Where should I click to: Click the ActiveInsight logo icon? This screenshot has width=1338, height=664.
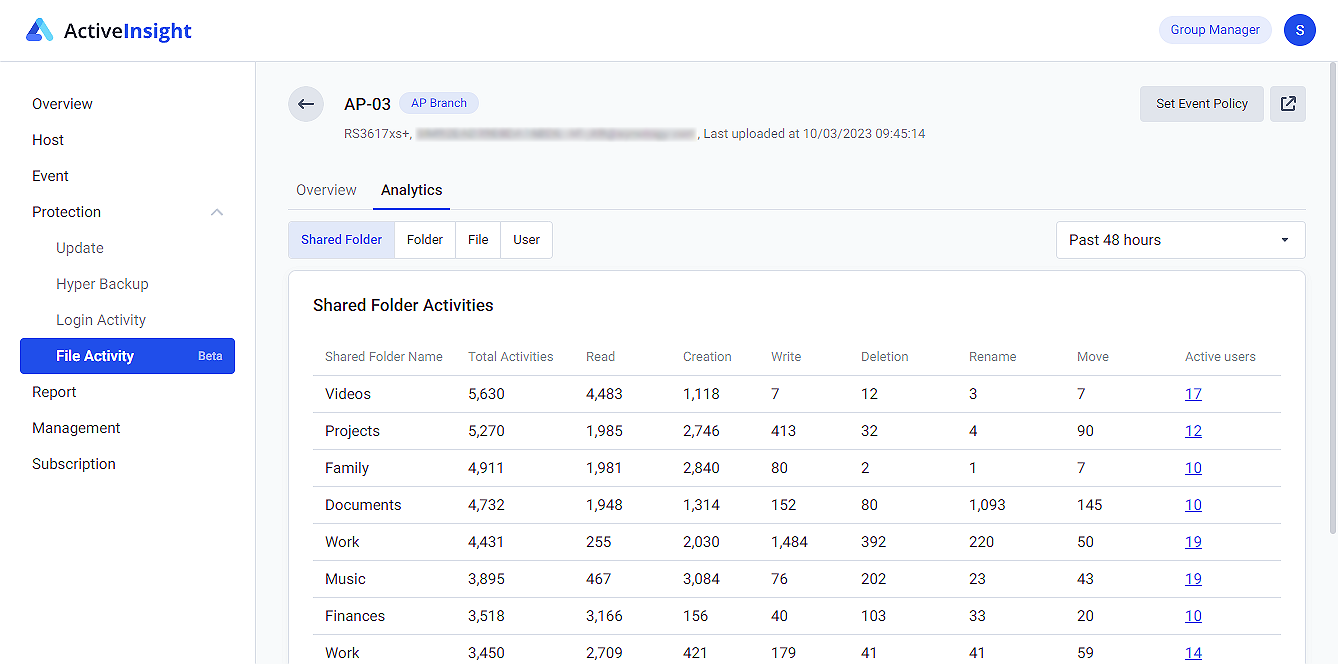39,30
